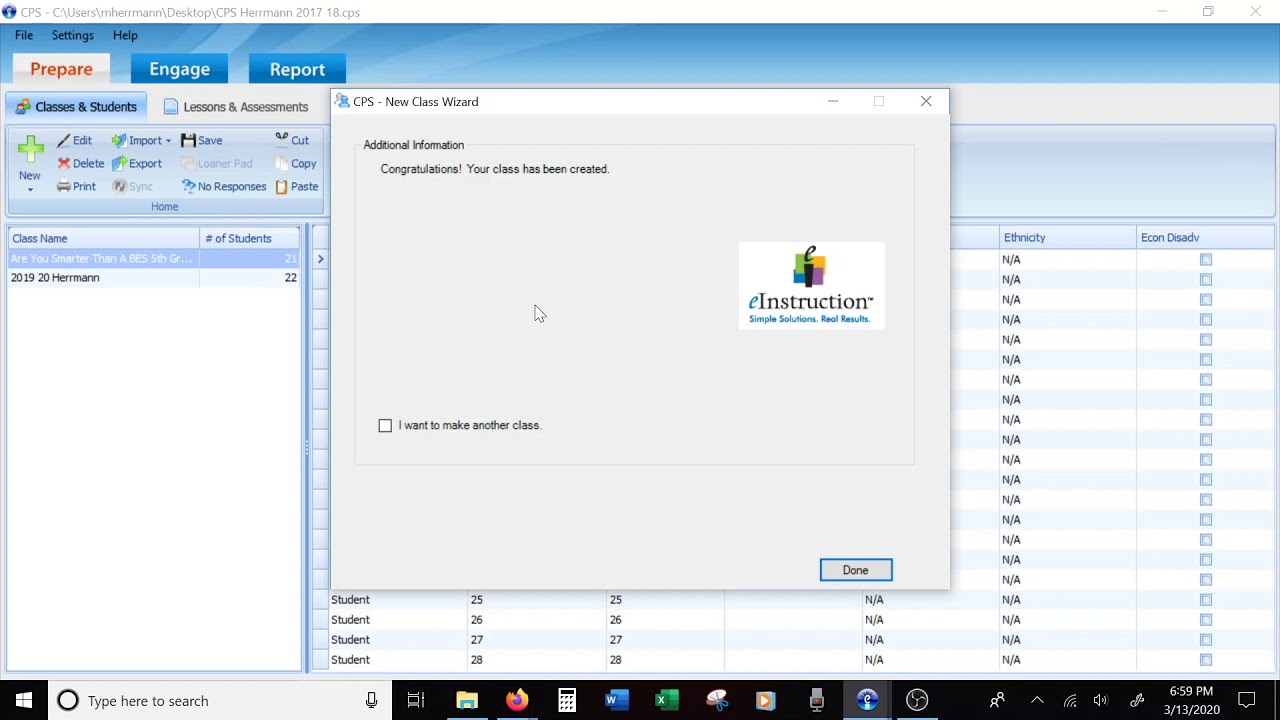Sort by Class Name column header
1280x720 pixels.
104,238
